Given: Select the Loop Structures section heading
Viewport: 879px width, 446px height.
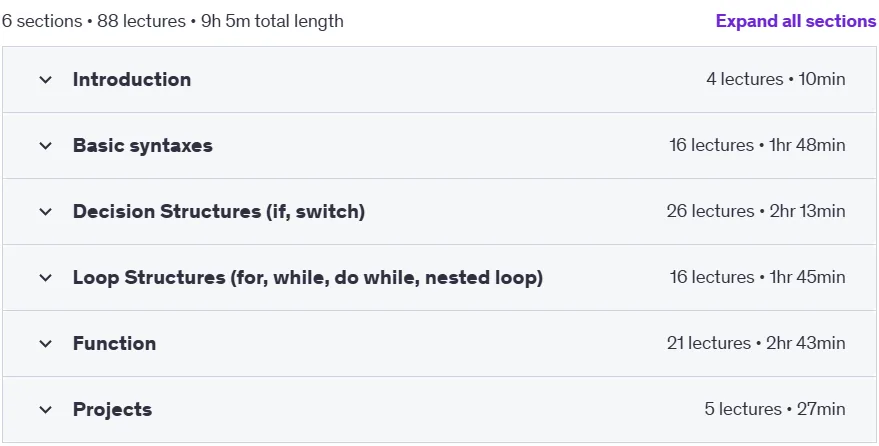Looking at the screenshot, I should [308, 278].
